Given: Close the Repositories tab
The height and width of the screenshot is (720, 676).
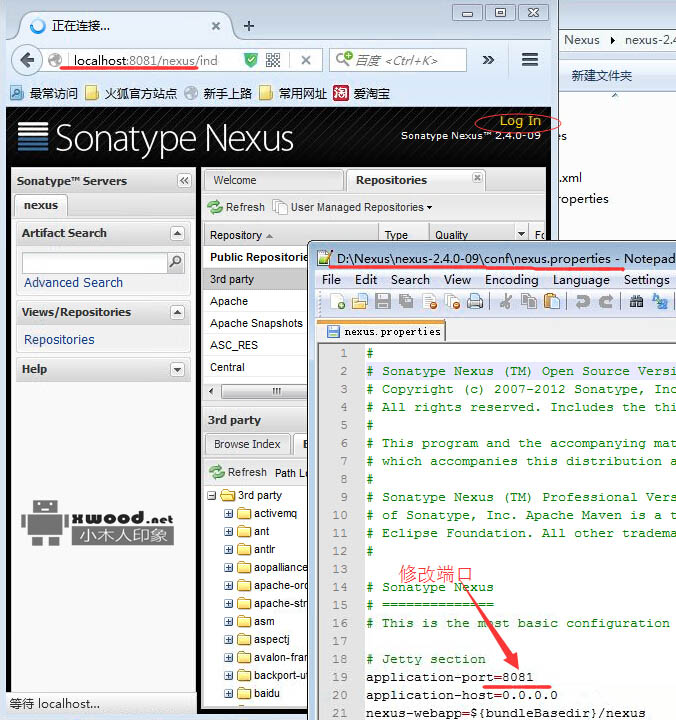Looking at the screenshot, I should [477, 177].
